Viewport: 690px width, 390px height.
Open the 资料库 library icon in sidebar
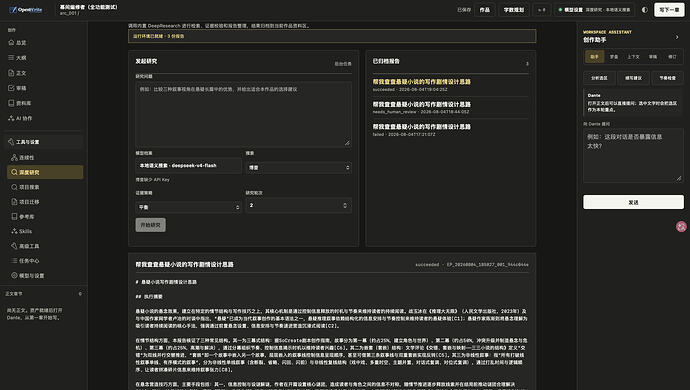point(11,103)
